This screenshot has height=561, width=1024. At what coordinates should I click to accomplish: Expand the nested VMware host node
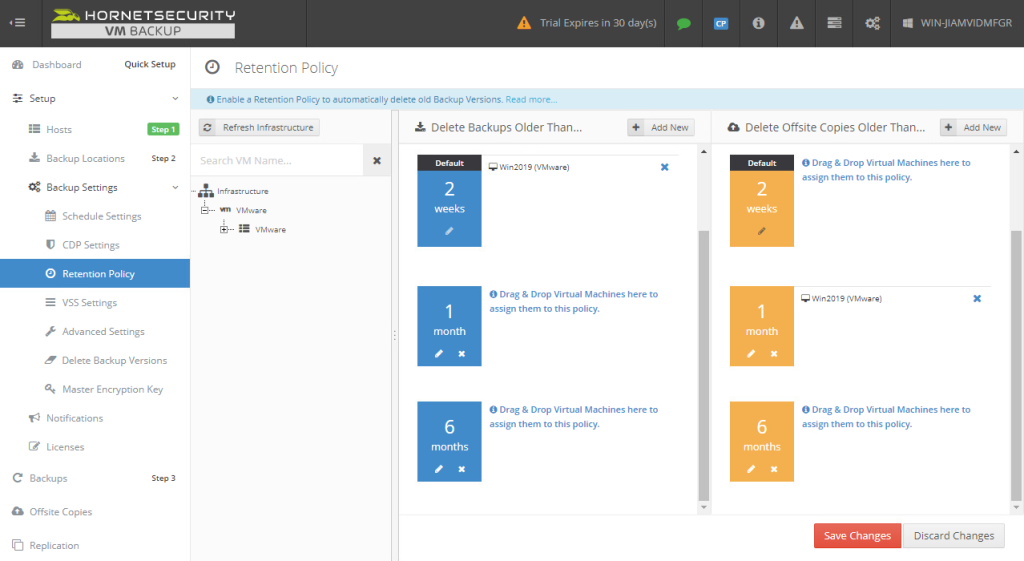tap(224, 229)
